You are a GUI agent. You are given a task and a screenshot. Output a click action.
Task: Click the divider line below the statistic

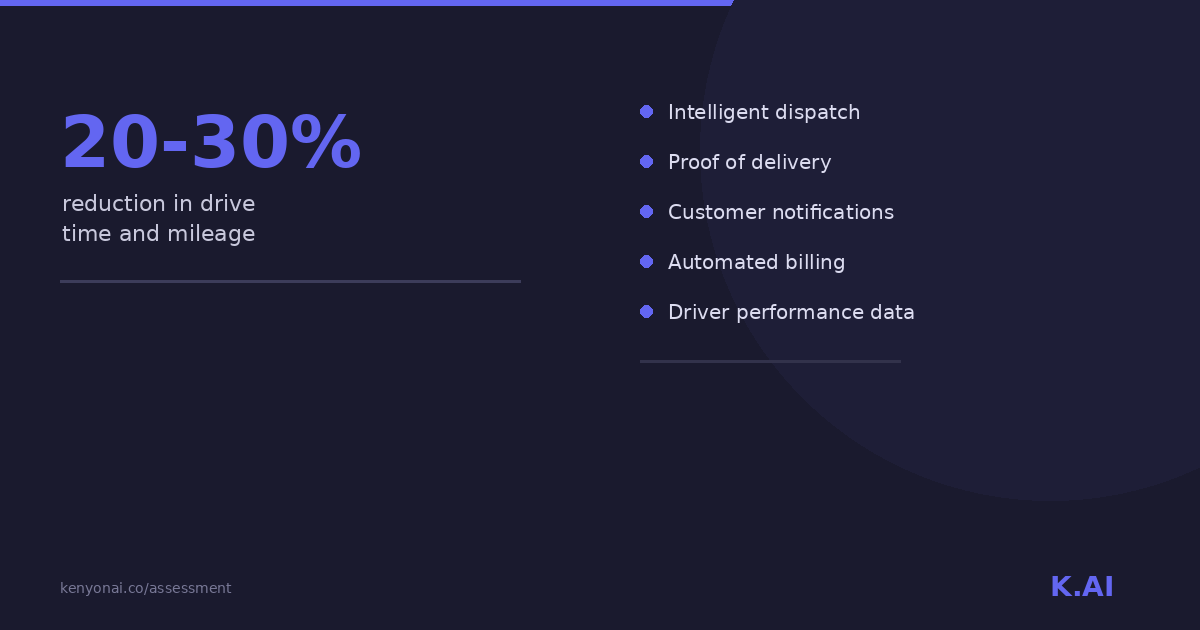coord(290,282)
